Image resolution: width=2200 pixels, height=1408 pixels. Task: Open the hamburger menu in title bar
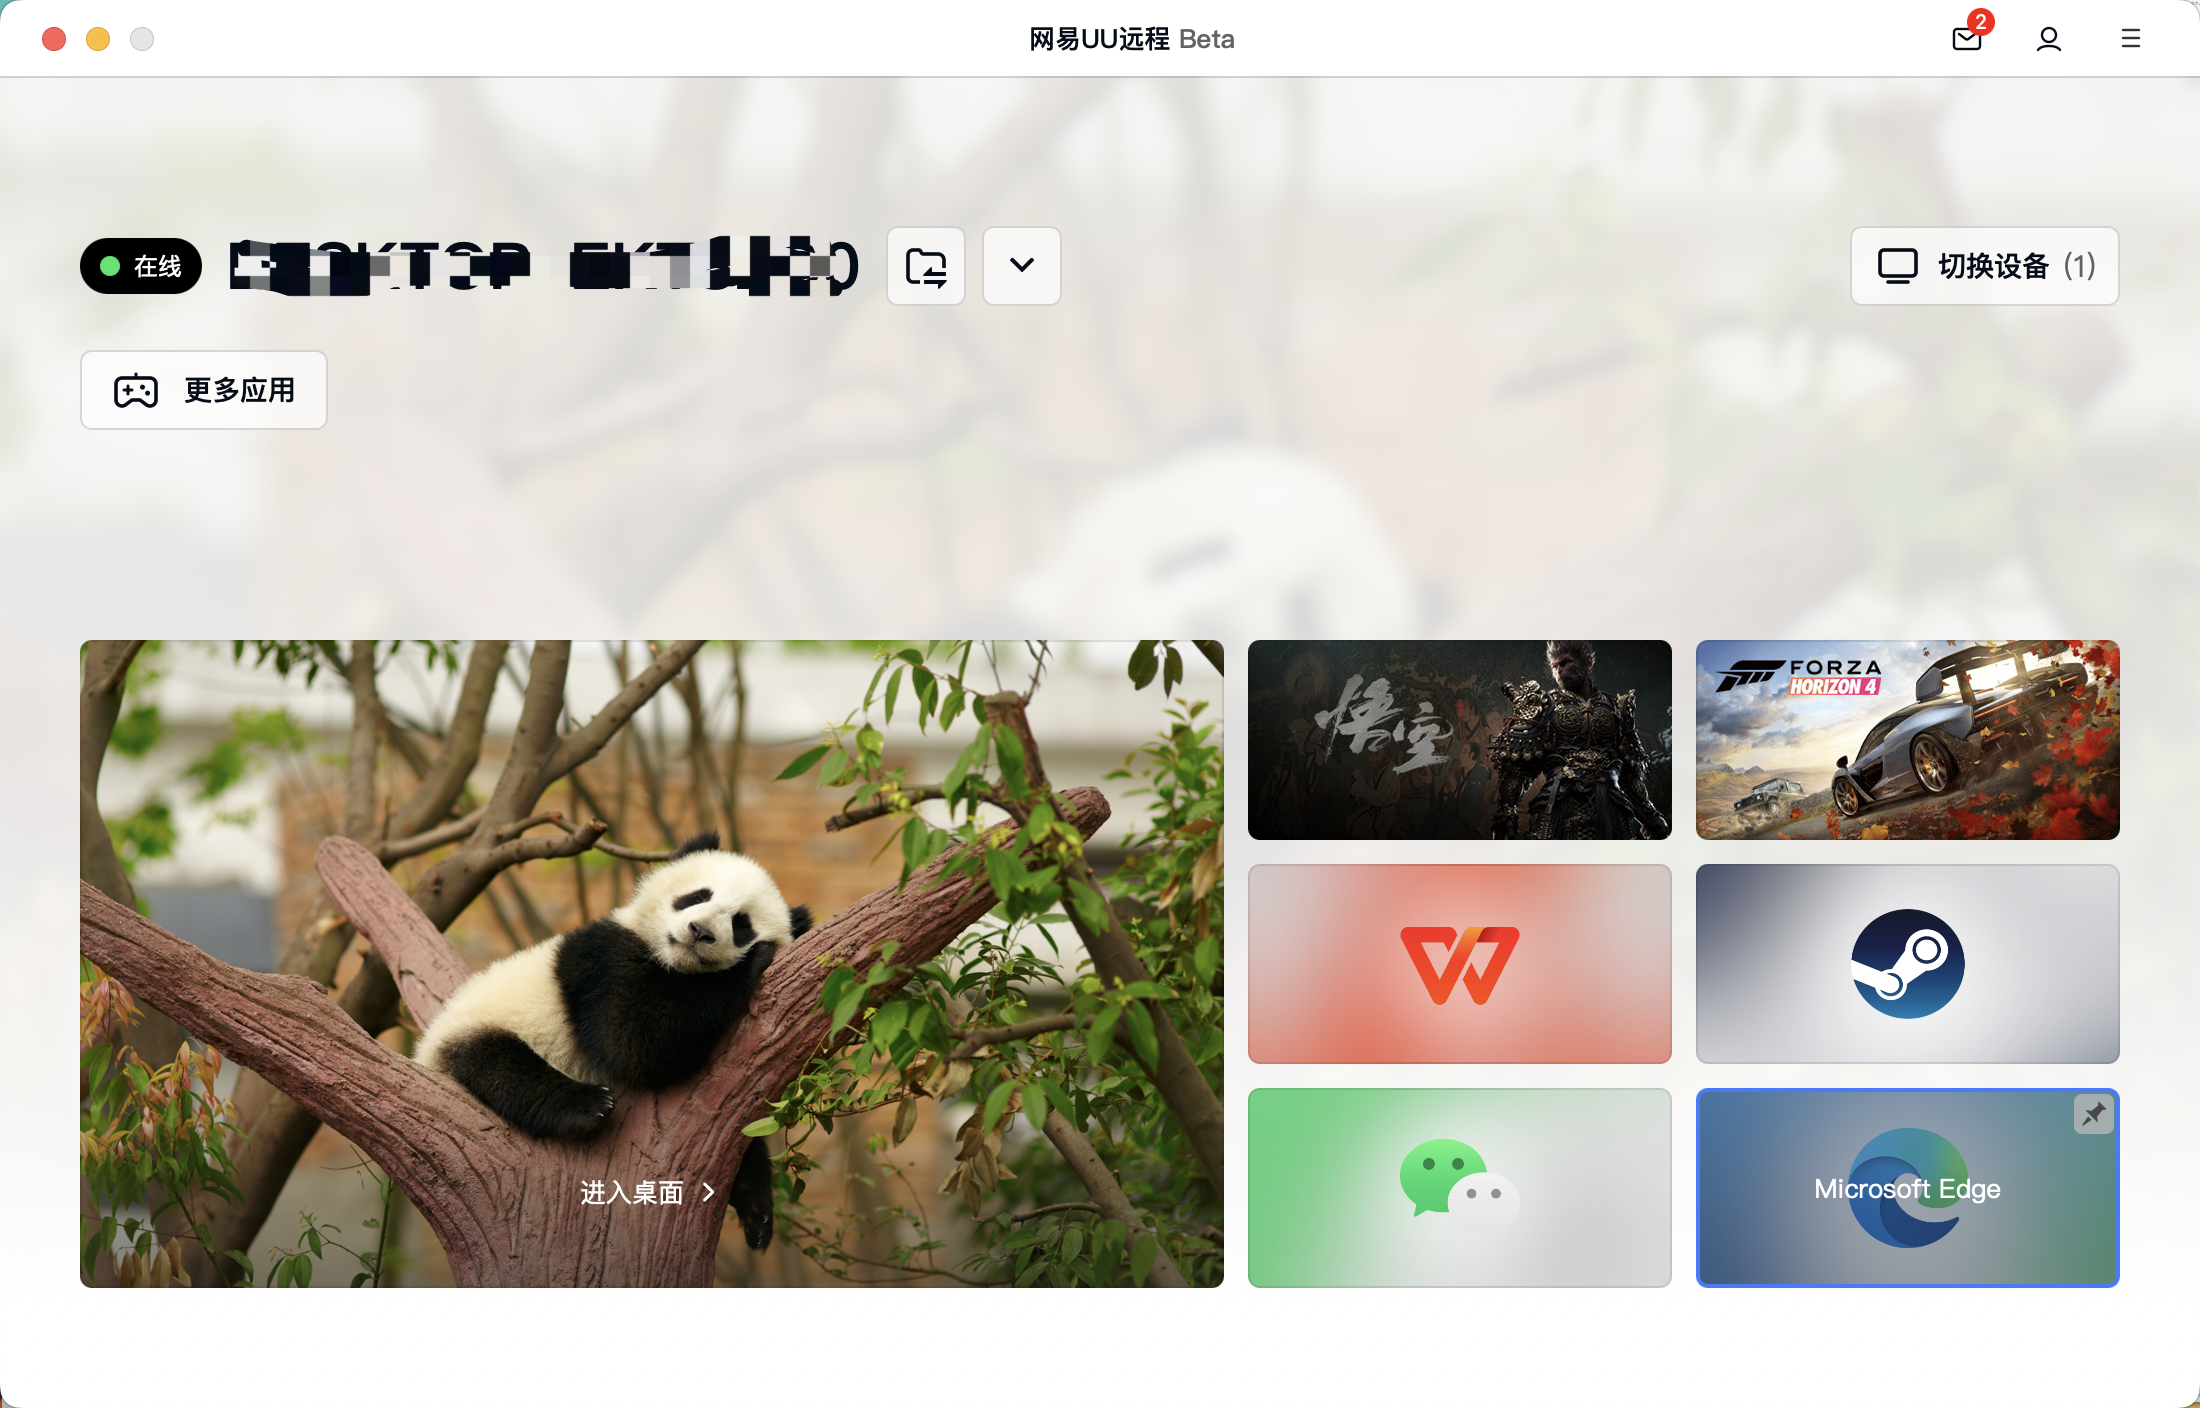pyautogui.click(x=2131, y=38)
